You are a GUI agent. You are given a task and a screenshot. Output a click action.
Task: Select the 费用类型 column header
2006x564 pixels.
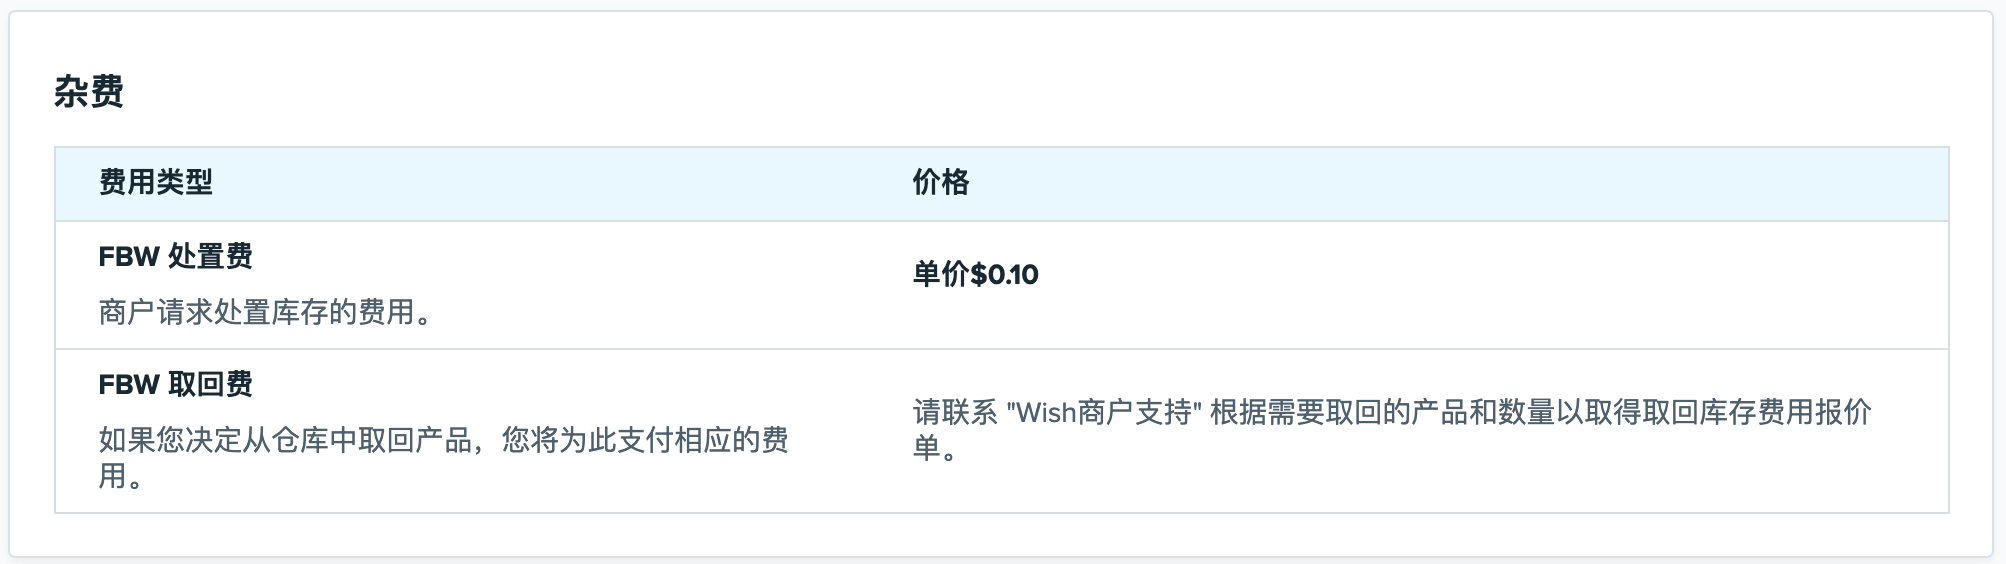coord(155,182)
